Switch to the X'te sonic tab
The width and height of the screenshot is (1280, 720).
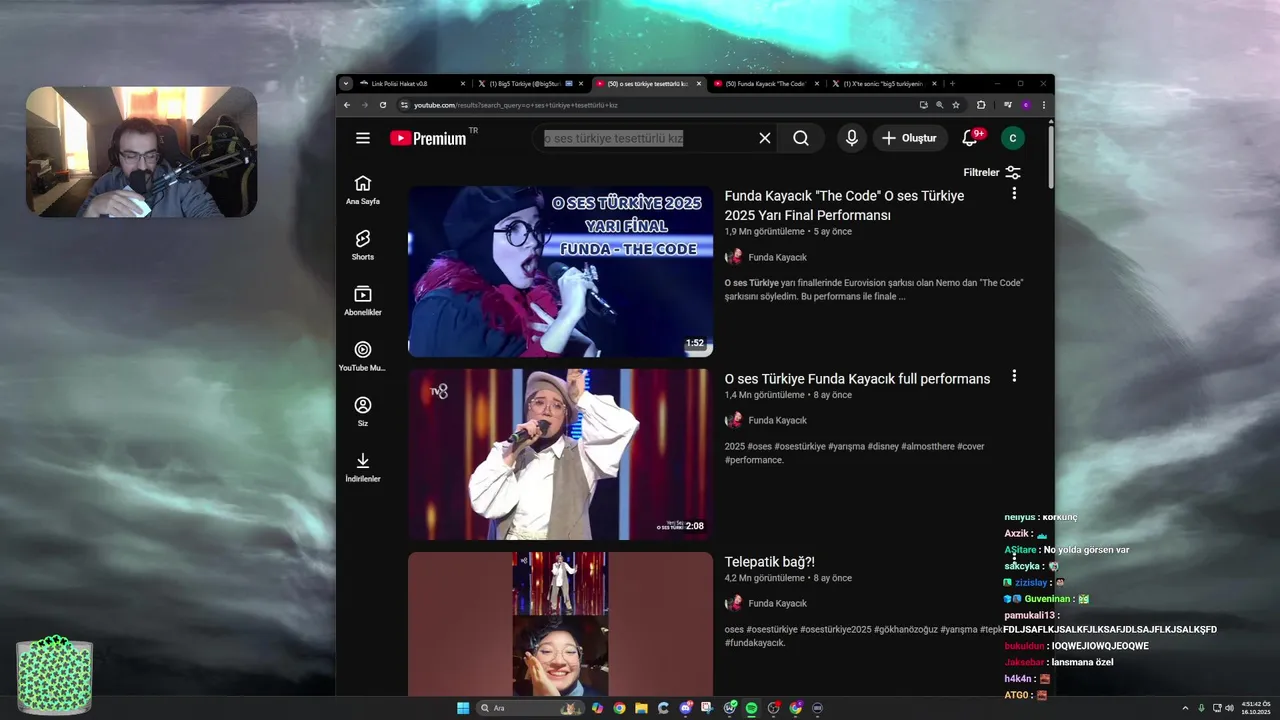click(886, 84)
